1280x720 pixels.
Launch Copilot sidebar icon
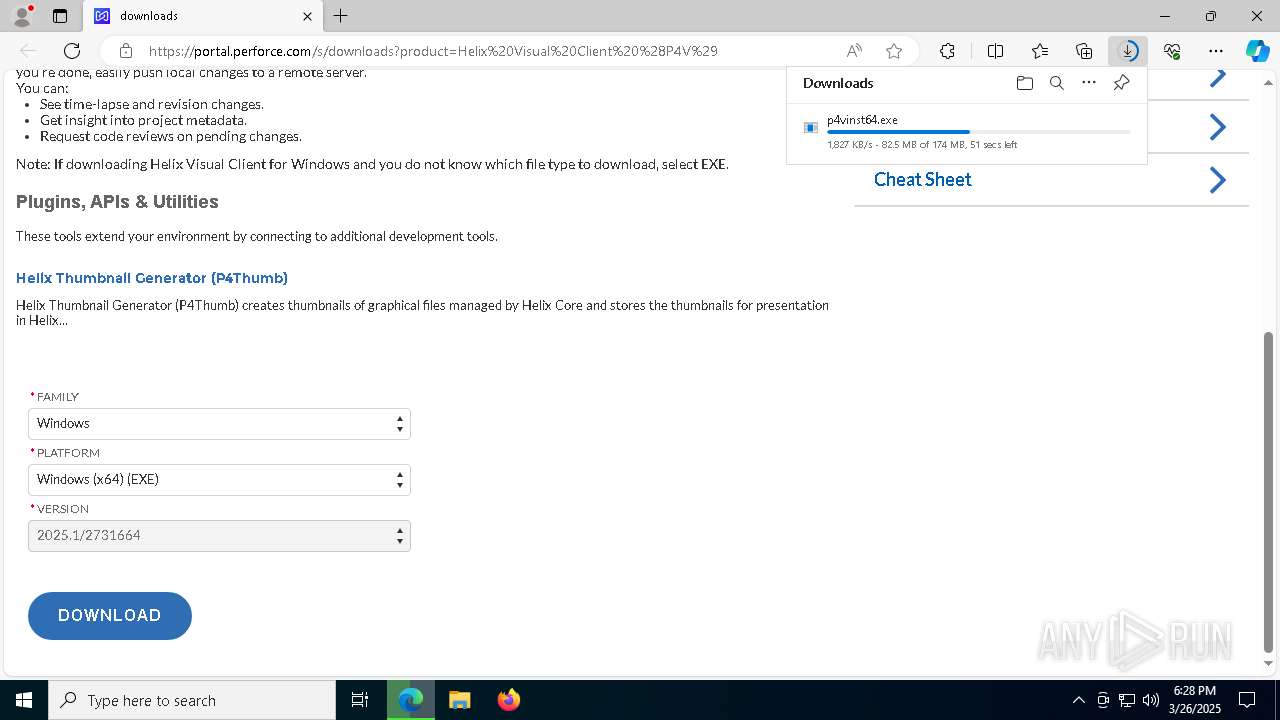coord(1258,51)
